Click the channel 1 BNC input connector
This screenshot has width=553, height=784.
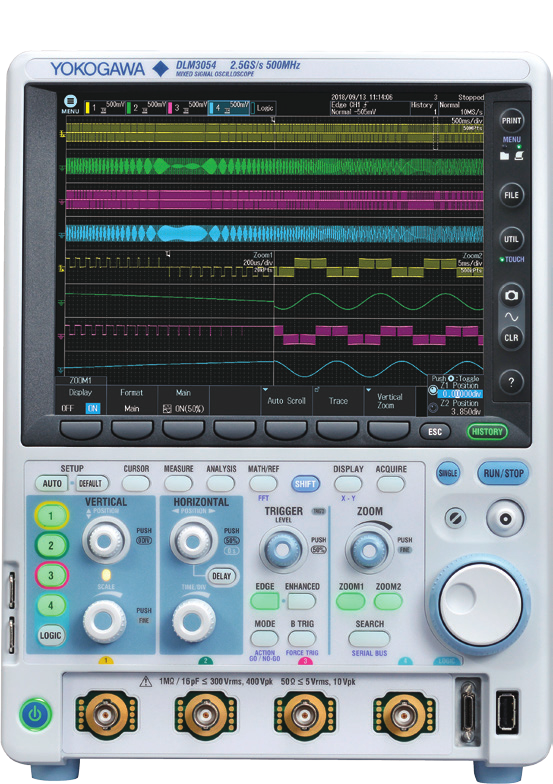[x=106, y=715]
